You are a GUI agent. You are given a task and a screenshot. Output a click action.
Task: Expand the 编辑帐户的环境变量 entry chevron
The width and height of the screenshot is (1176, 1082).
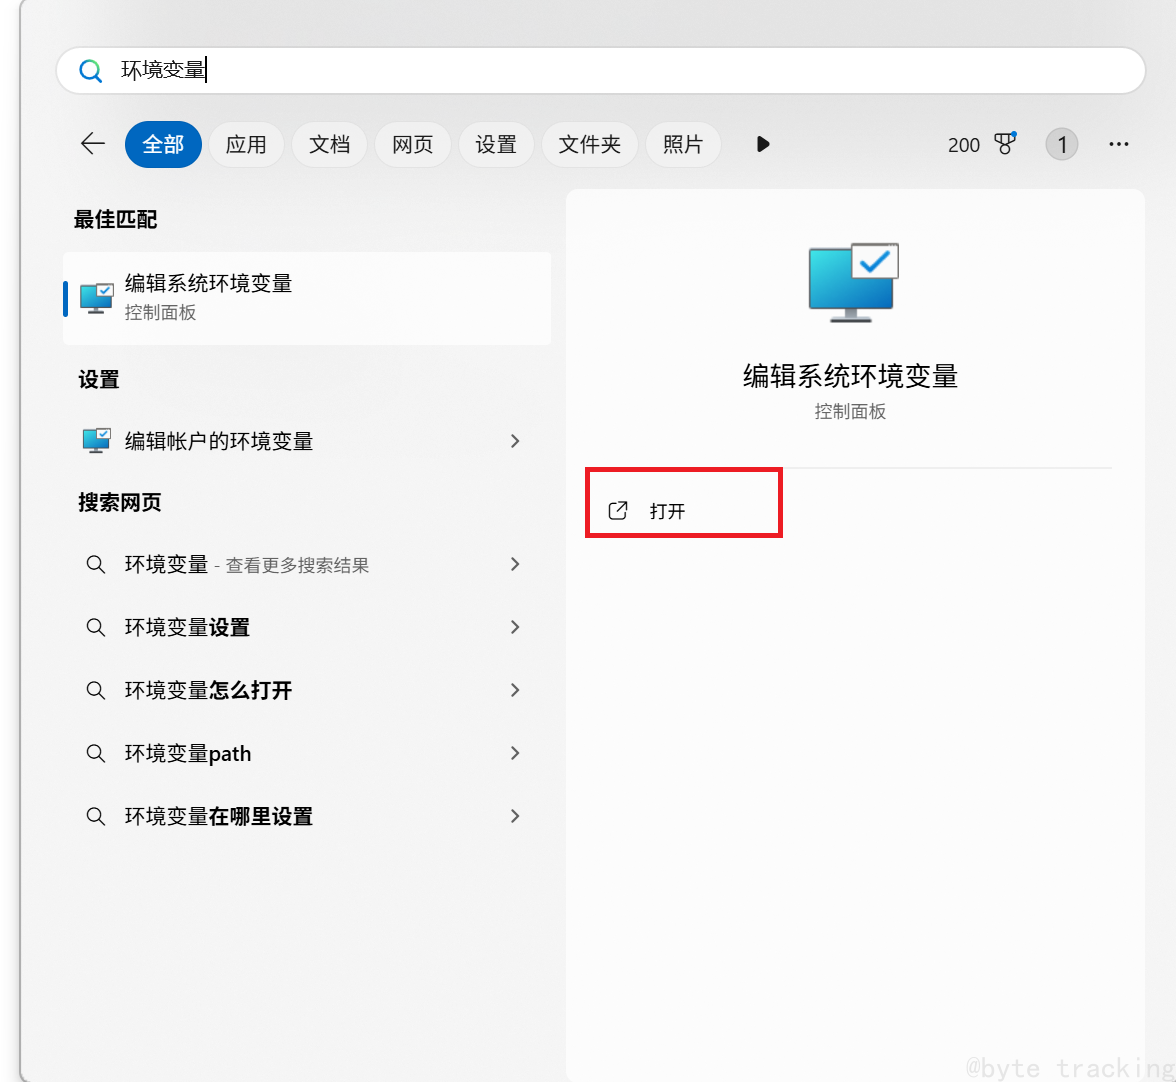coord(514,440)
